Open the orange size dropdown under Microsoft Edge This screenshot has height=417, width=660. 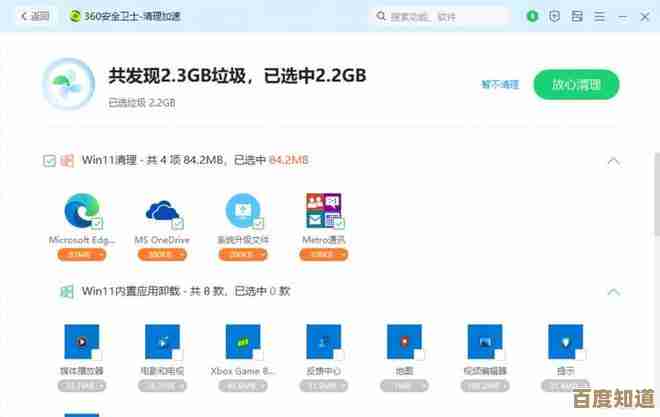pos(82,255)
